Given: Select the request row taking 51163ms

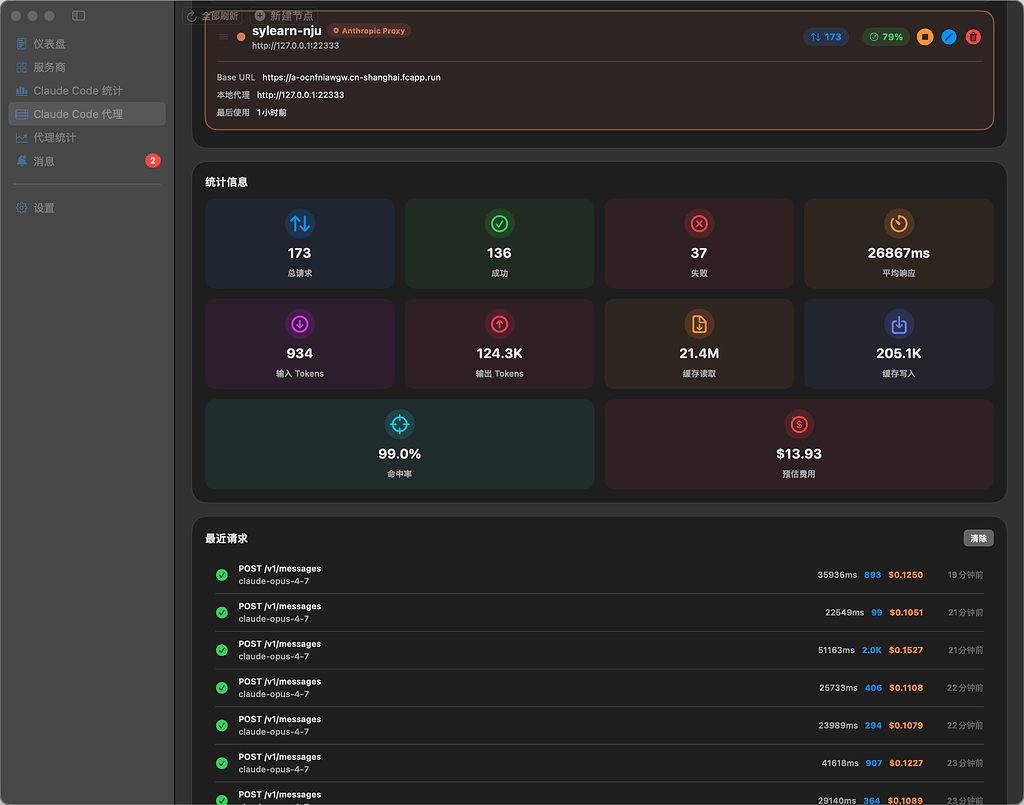Looking at the screenshot, I should pos(600,650).
